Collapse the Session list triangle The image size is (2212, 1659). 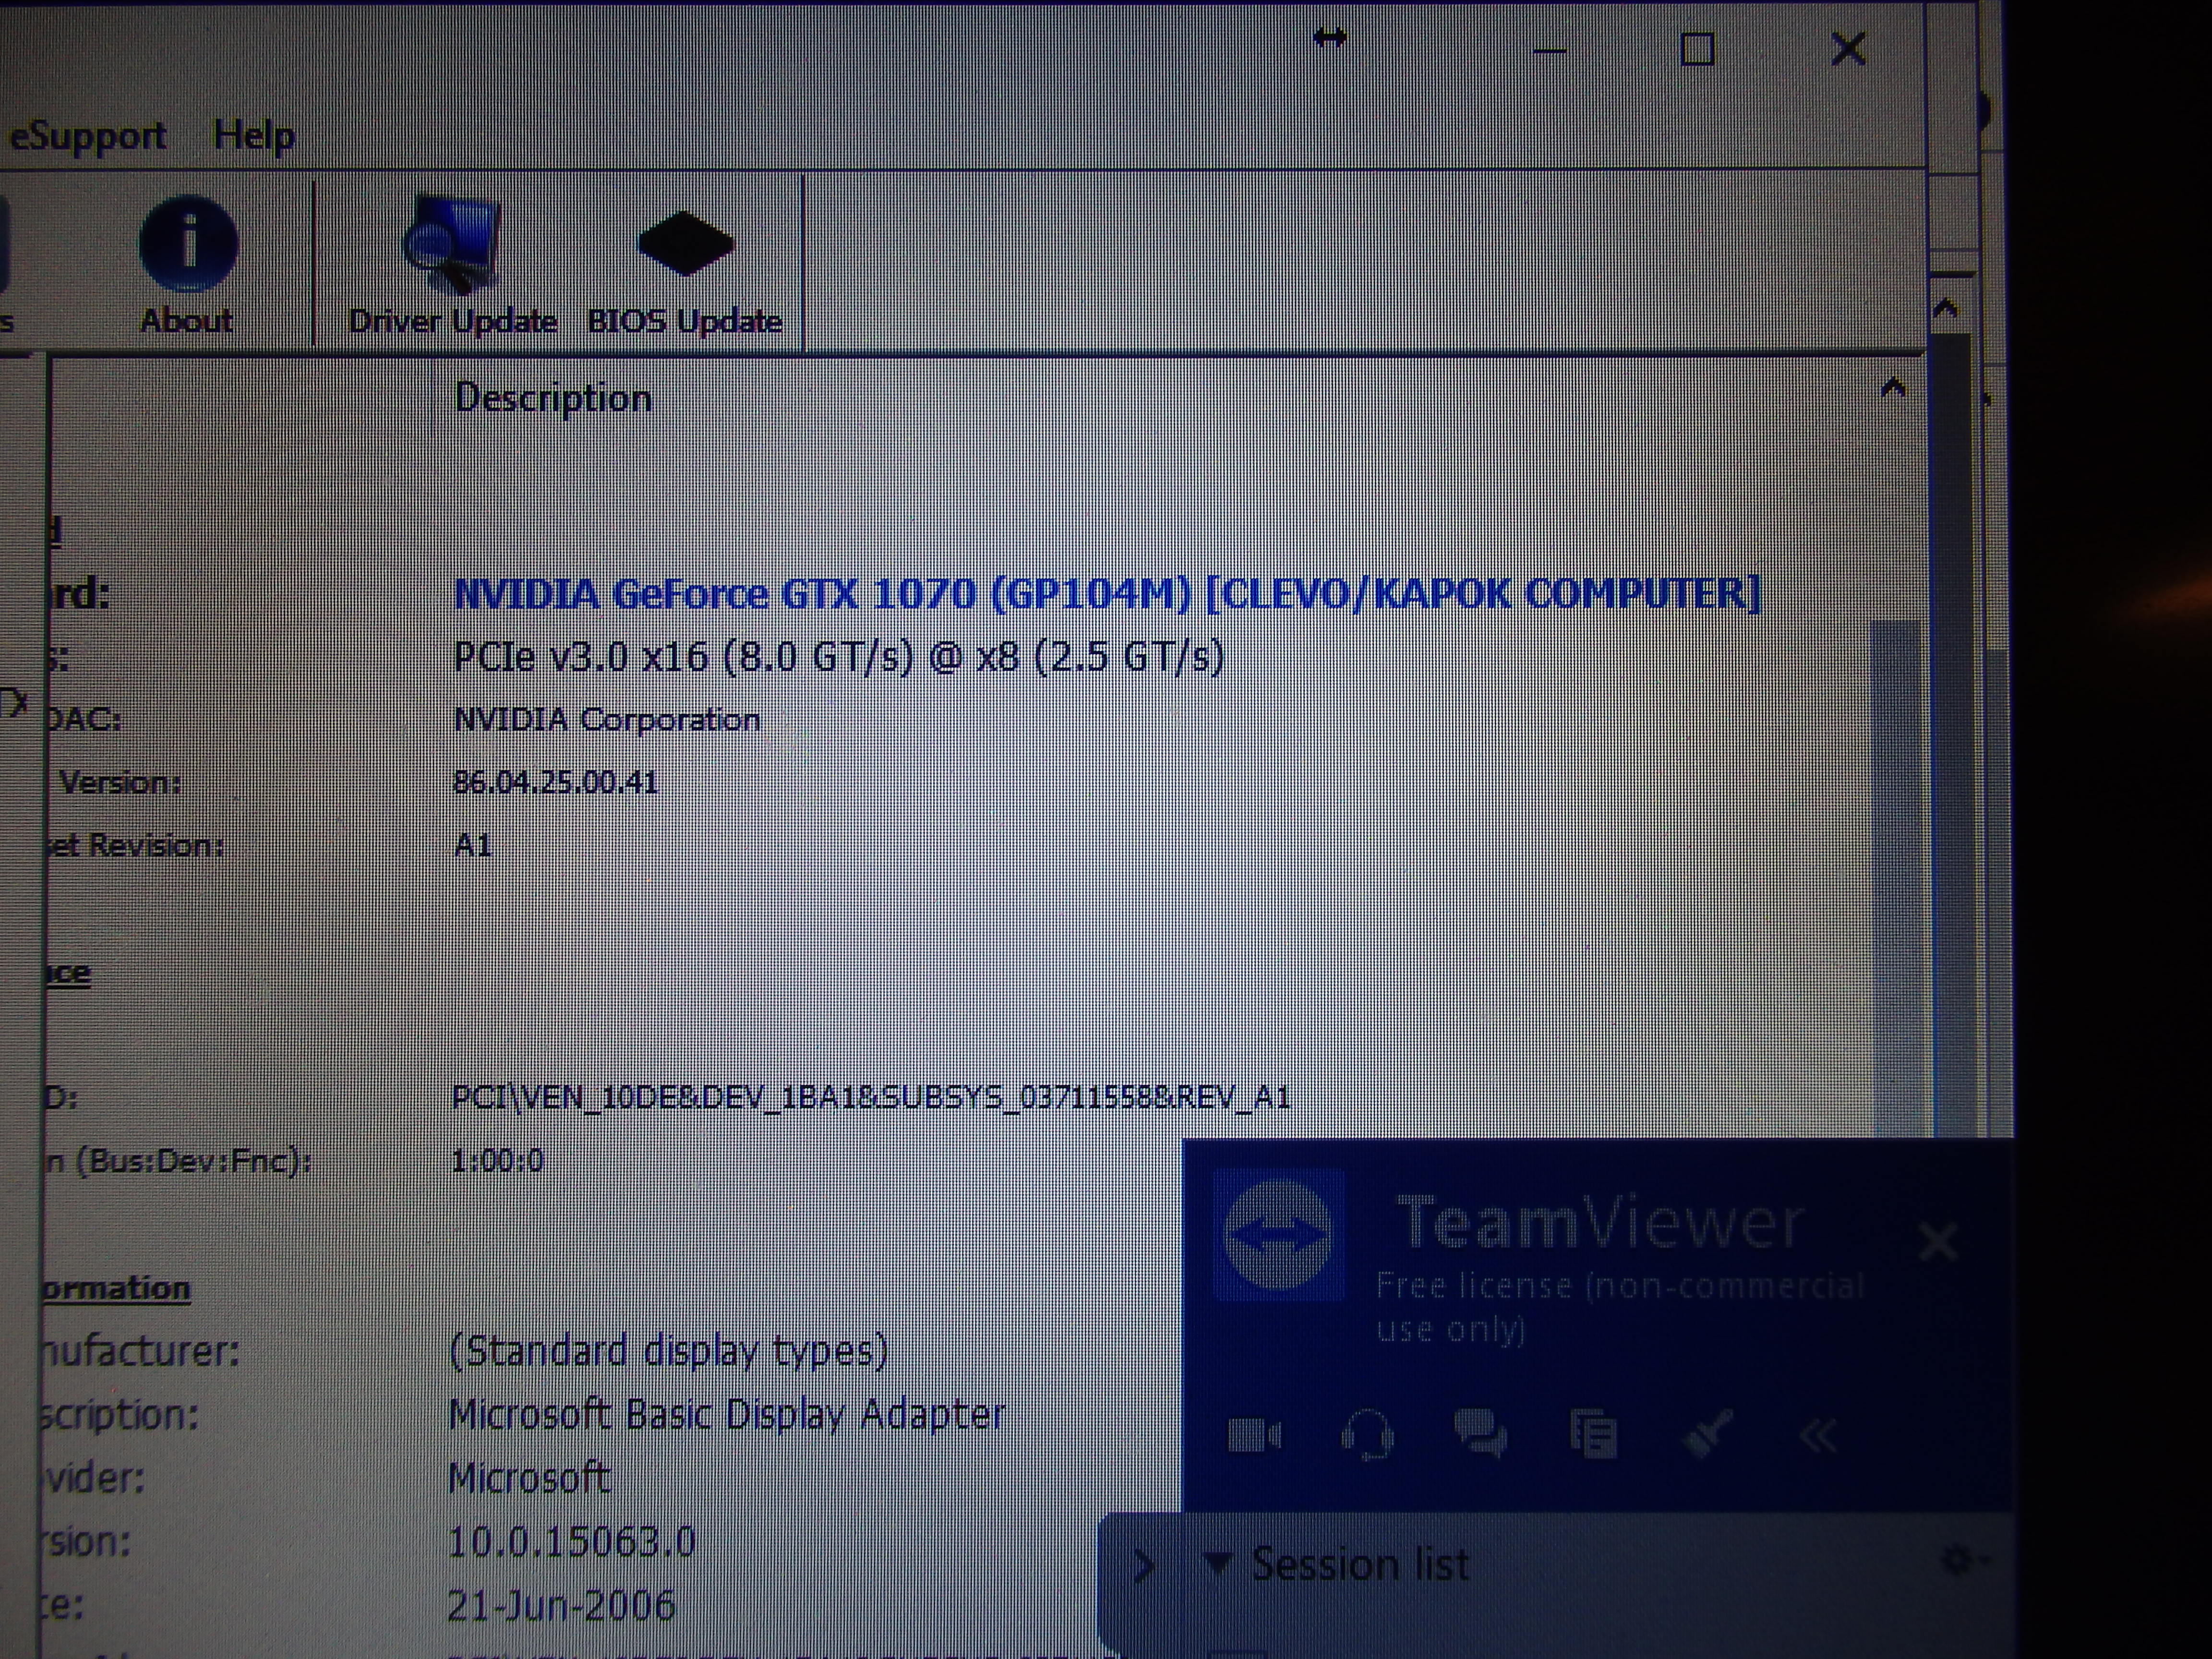(x=1217, y=1564)
